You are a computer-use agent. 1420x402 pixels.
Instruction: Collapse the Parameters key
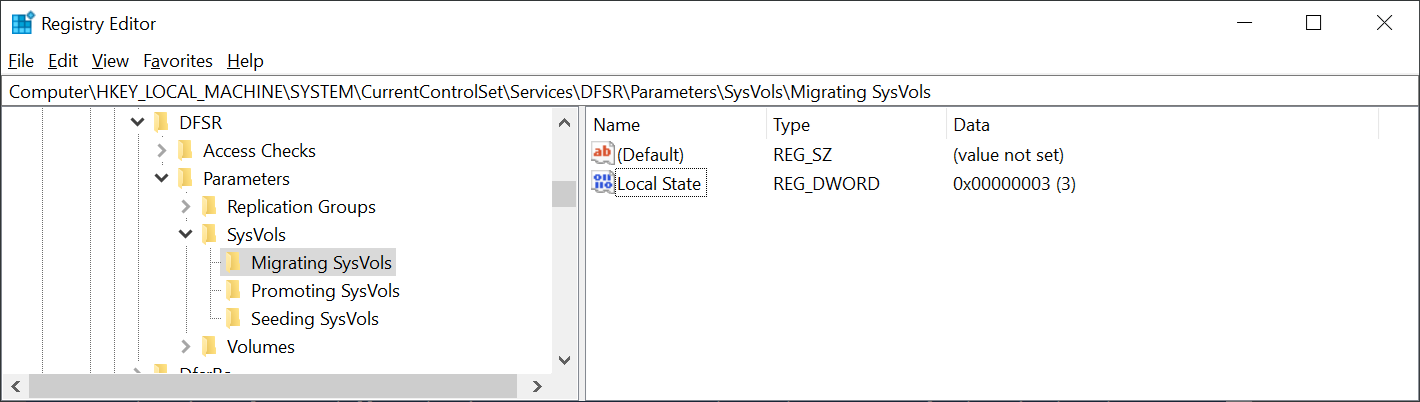tap(161, 179)
